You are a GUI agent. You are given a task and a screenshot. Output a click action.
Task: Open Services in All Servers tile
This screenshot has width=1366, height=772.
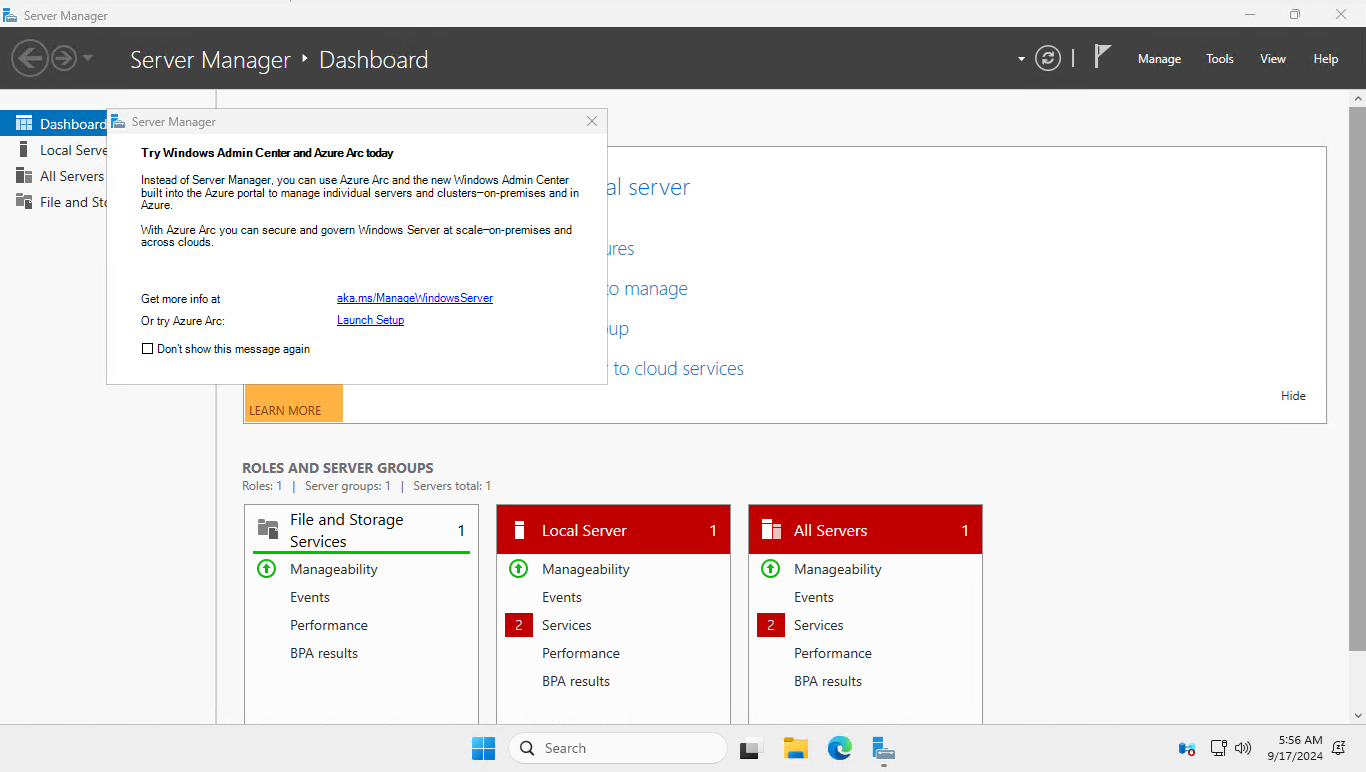point(819,625)
